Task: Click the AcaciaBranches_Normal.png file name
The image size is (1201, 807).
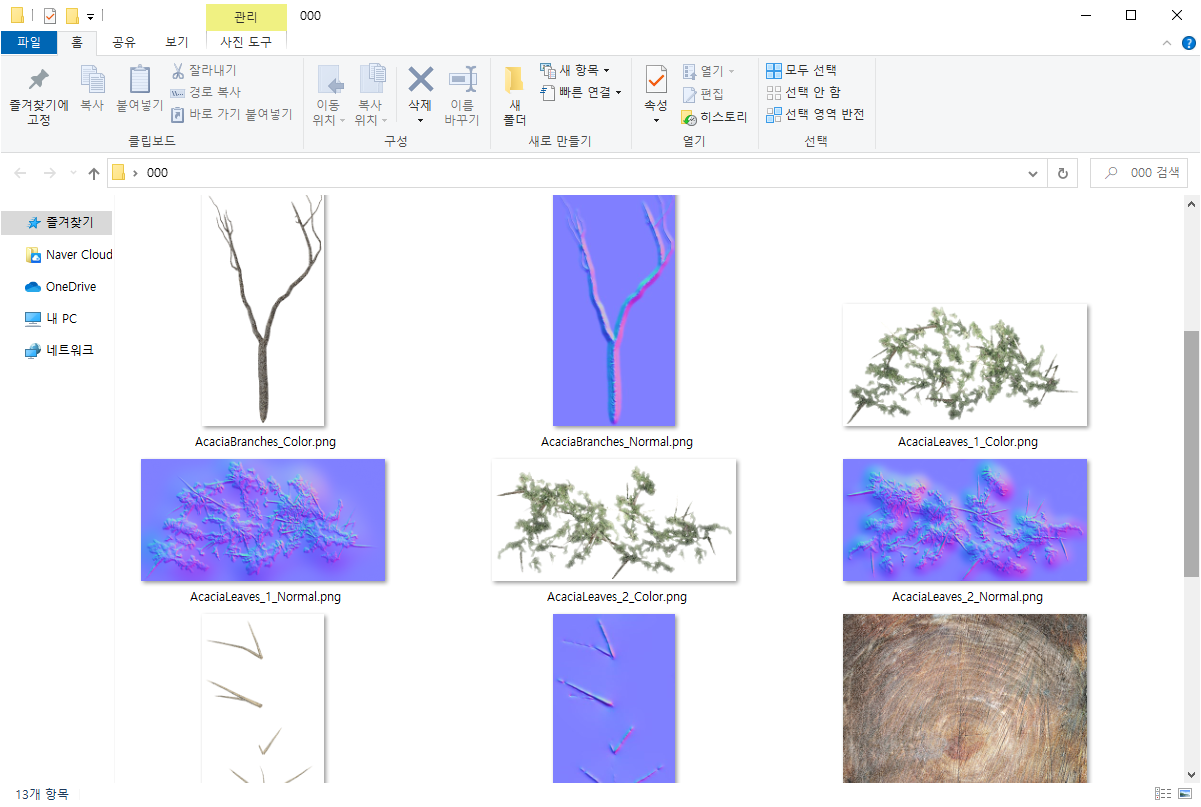Action: (617, 441)
